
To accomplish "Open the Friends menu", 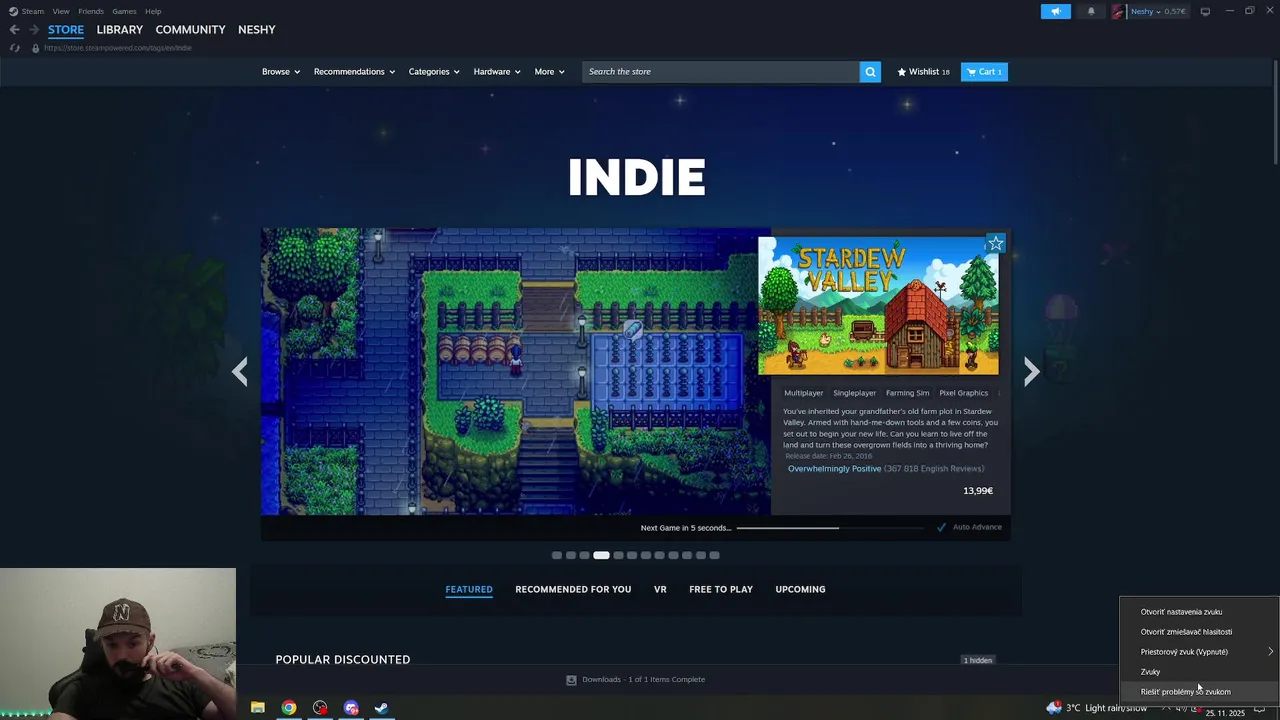I will point(91,12).
